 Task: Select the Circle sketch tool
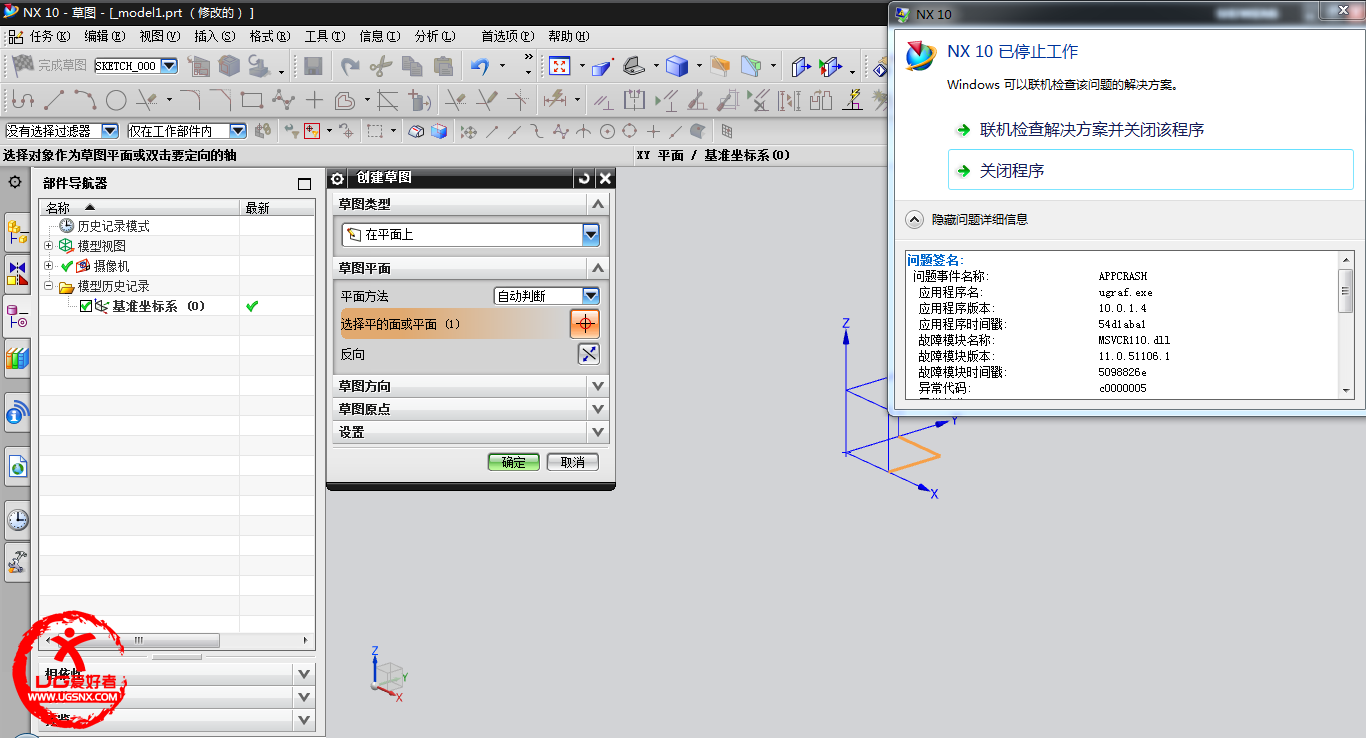pos(116,100)
